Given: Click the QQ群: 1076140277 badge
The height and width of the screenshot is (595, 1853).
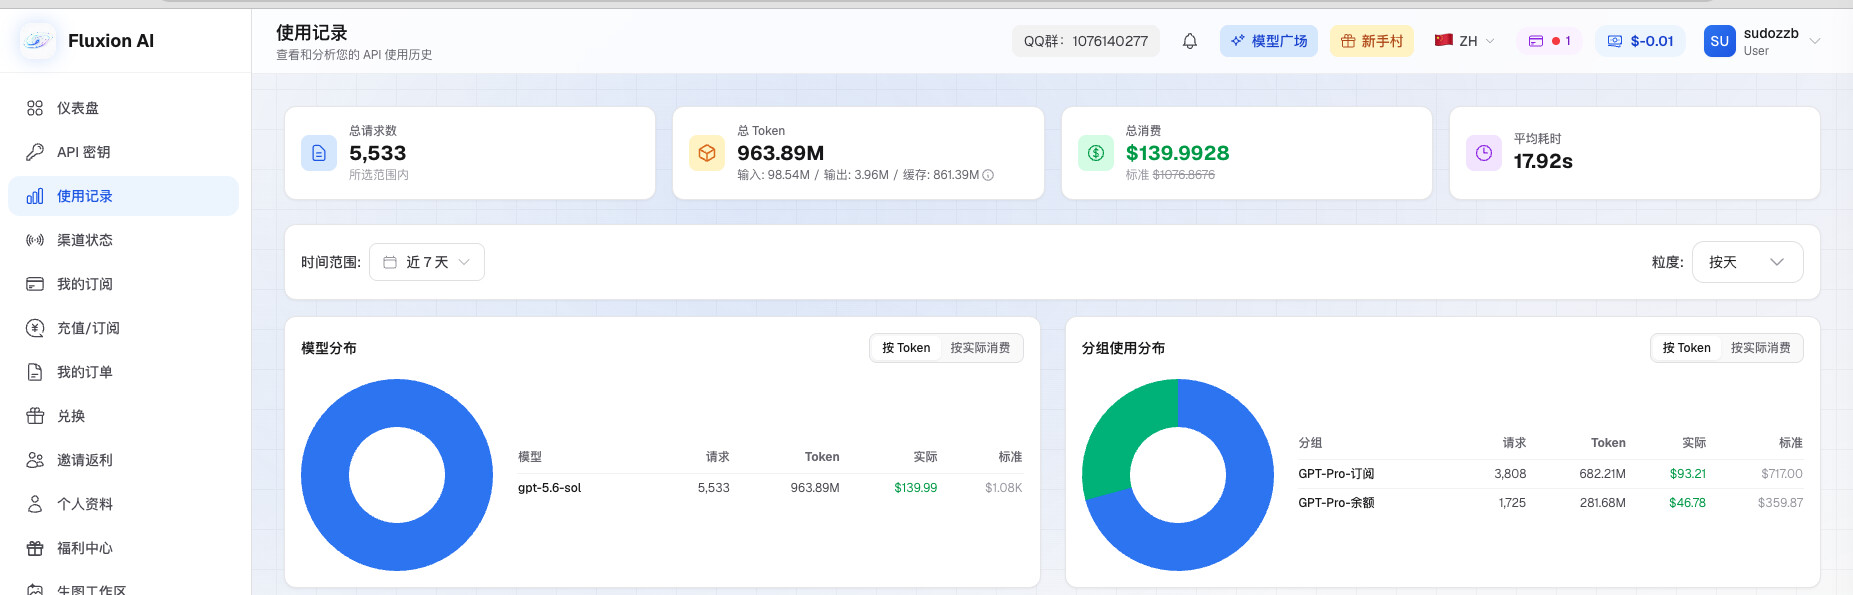Looking at the screenshot, I should (x=1086, y=41).
